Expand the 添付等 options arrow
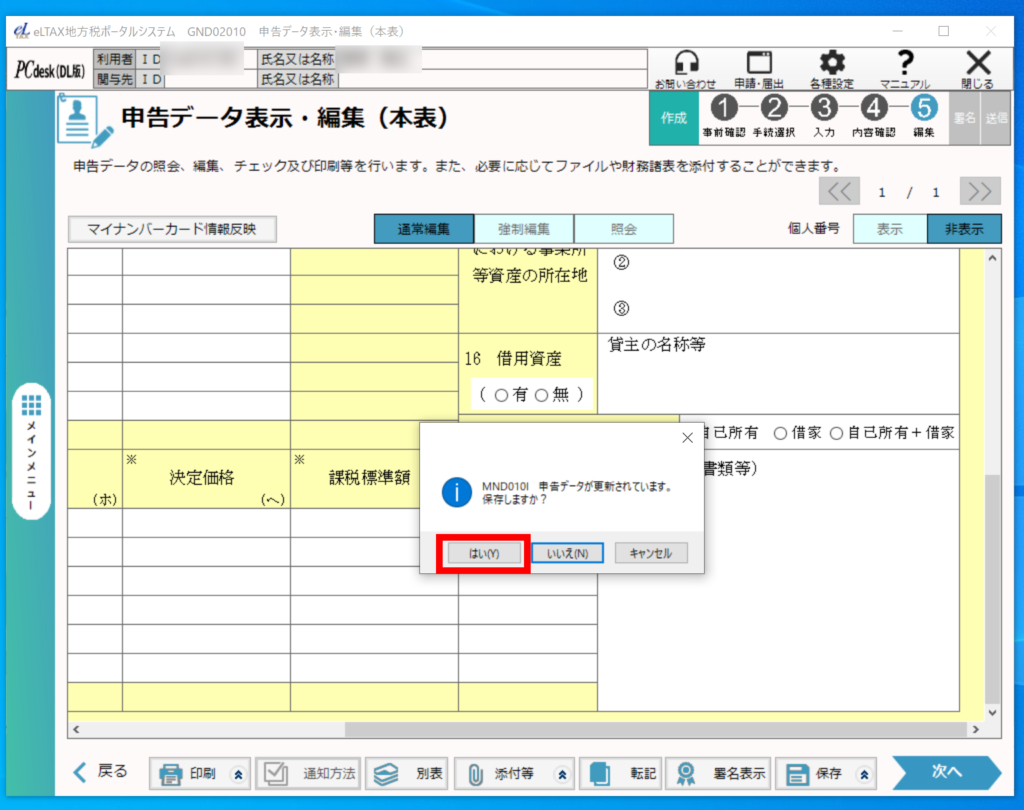 561,774
